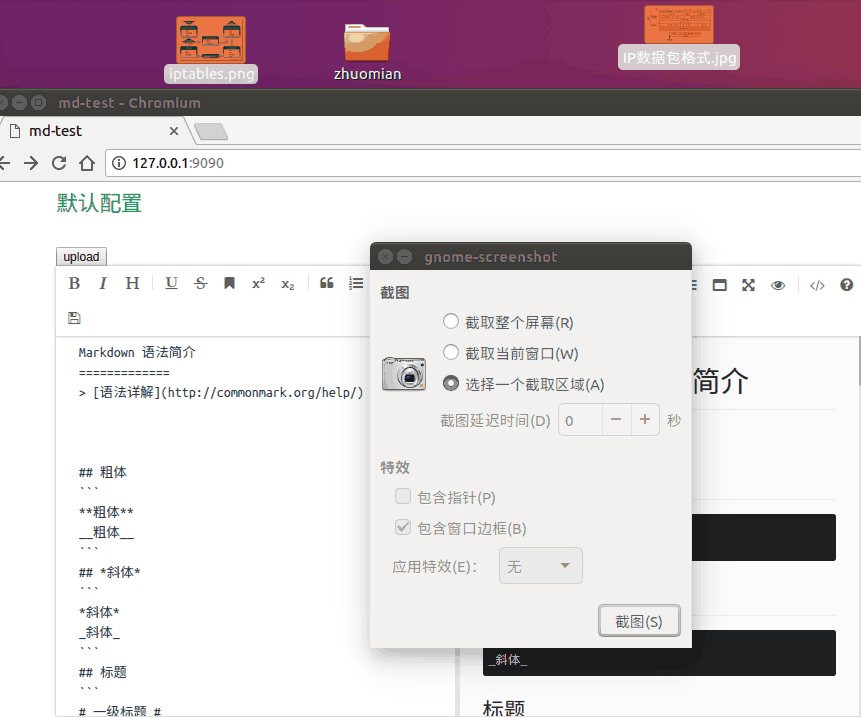Apply strikethrough formatting
This screenshot has height=717, width=861.
(x=200, y=283)
